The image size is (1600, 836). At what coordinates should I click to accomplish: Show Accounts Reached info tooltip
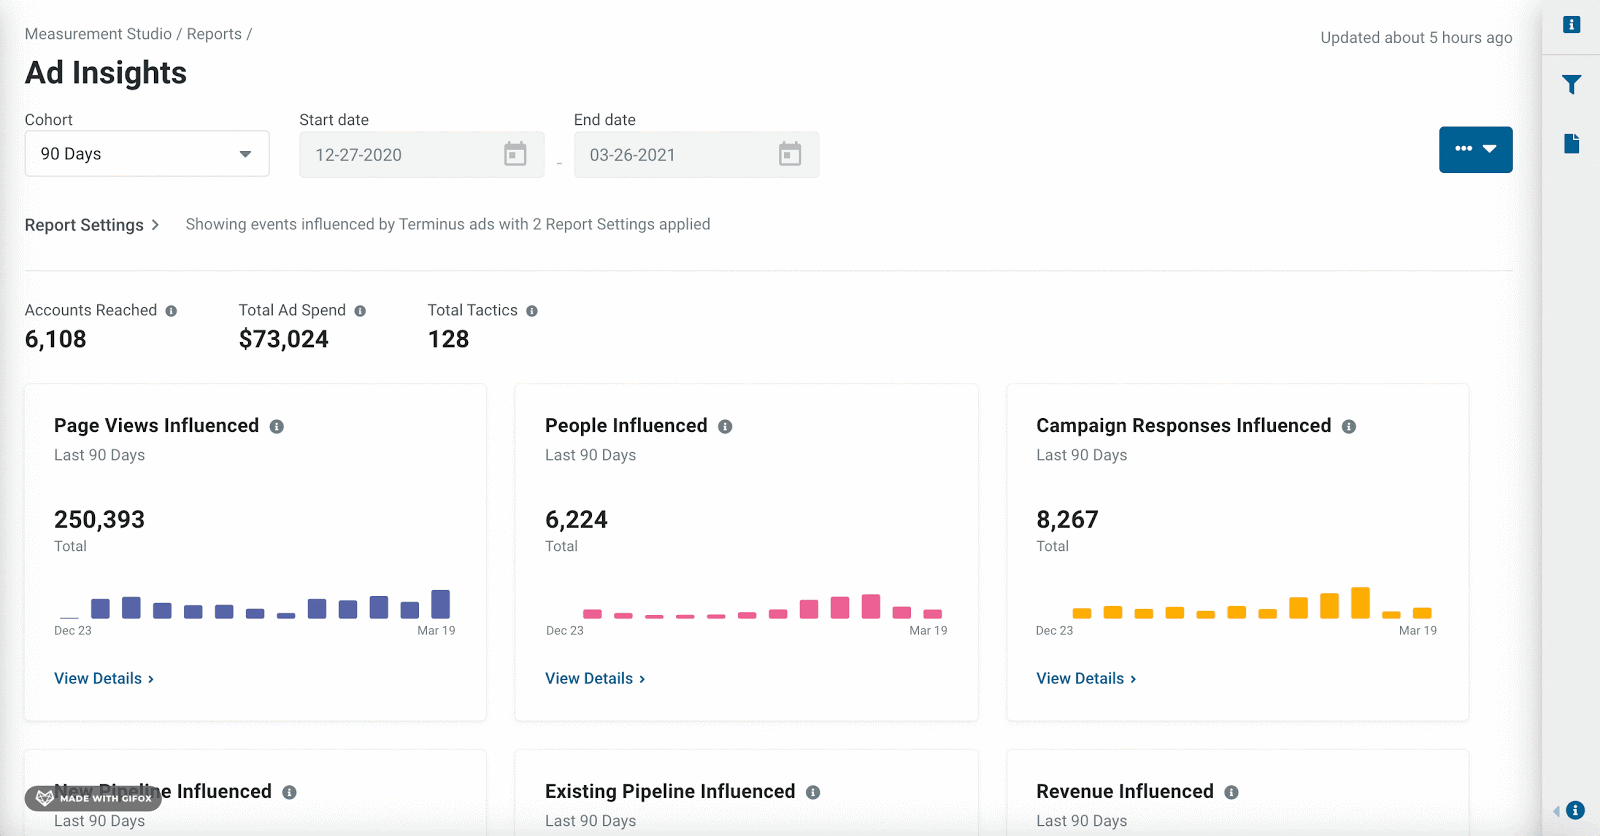(171, 311)
